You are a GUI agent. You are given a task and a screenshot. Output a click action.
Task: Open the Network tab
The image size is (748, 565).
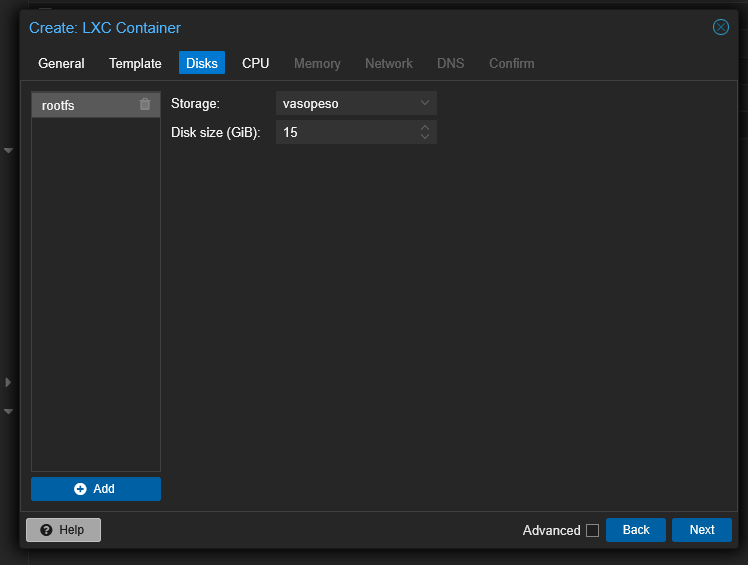pyautogui.click(x=389, y=63)
